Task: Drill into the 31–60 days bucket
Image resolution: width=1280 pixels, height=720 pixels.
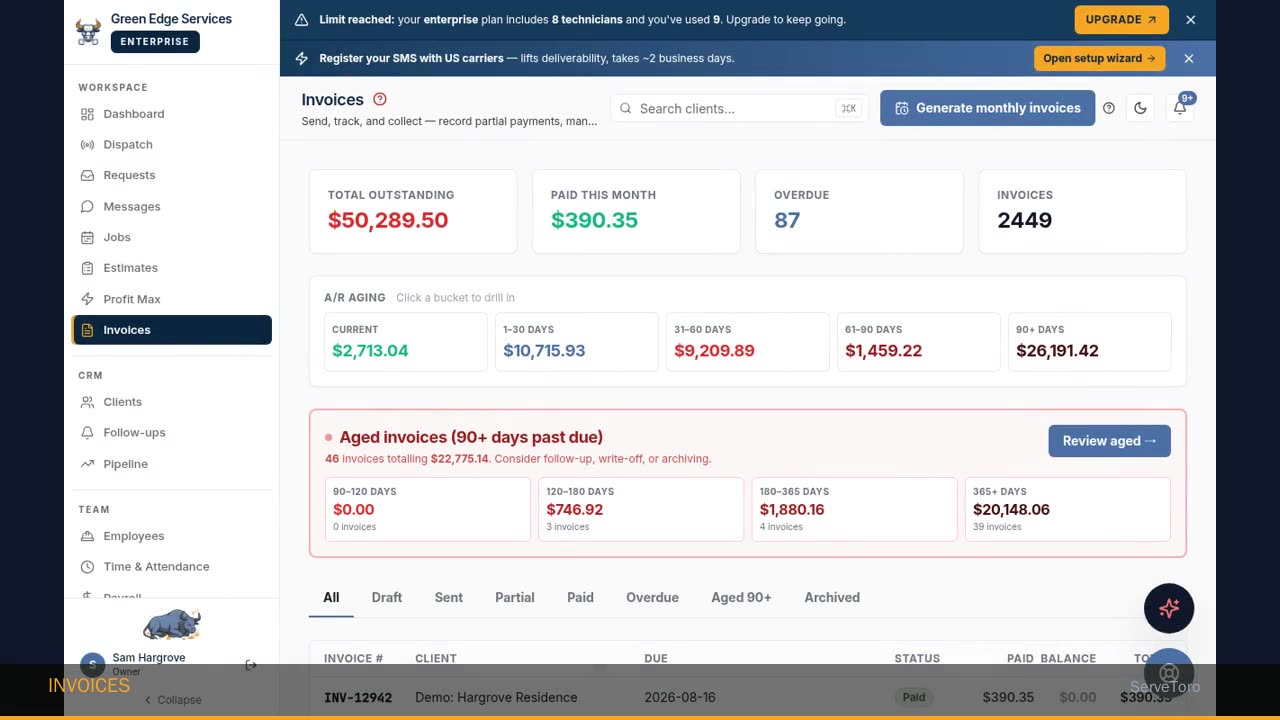Action: [x=748, y=342]
